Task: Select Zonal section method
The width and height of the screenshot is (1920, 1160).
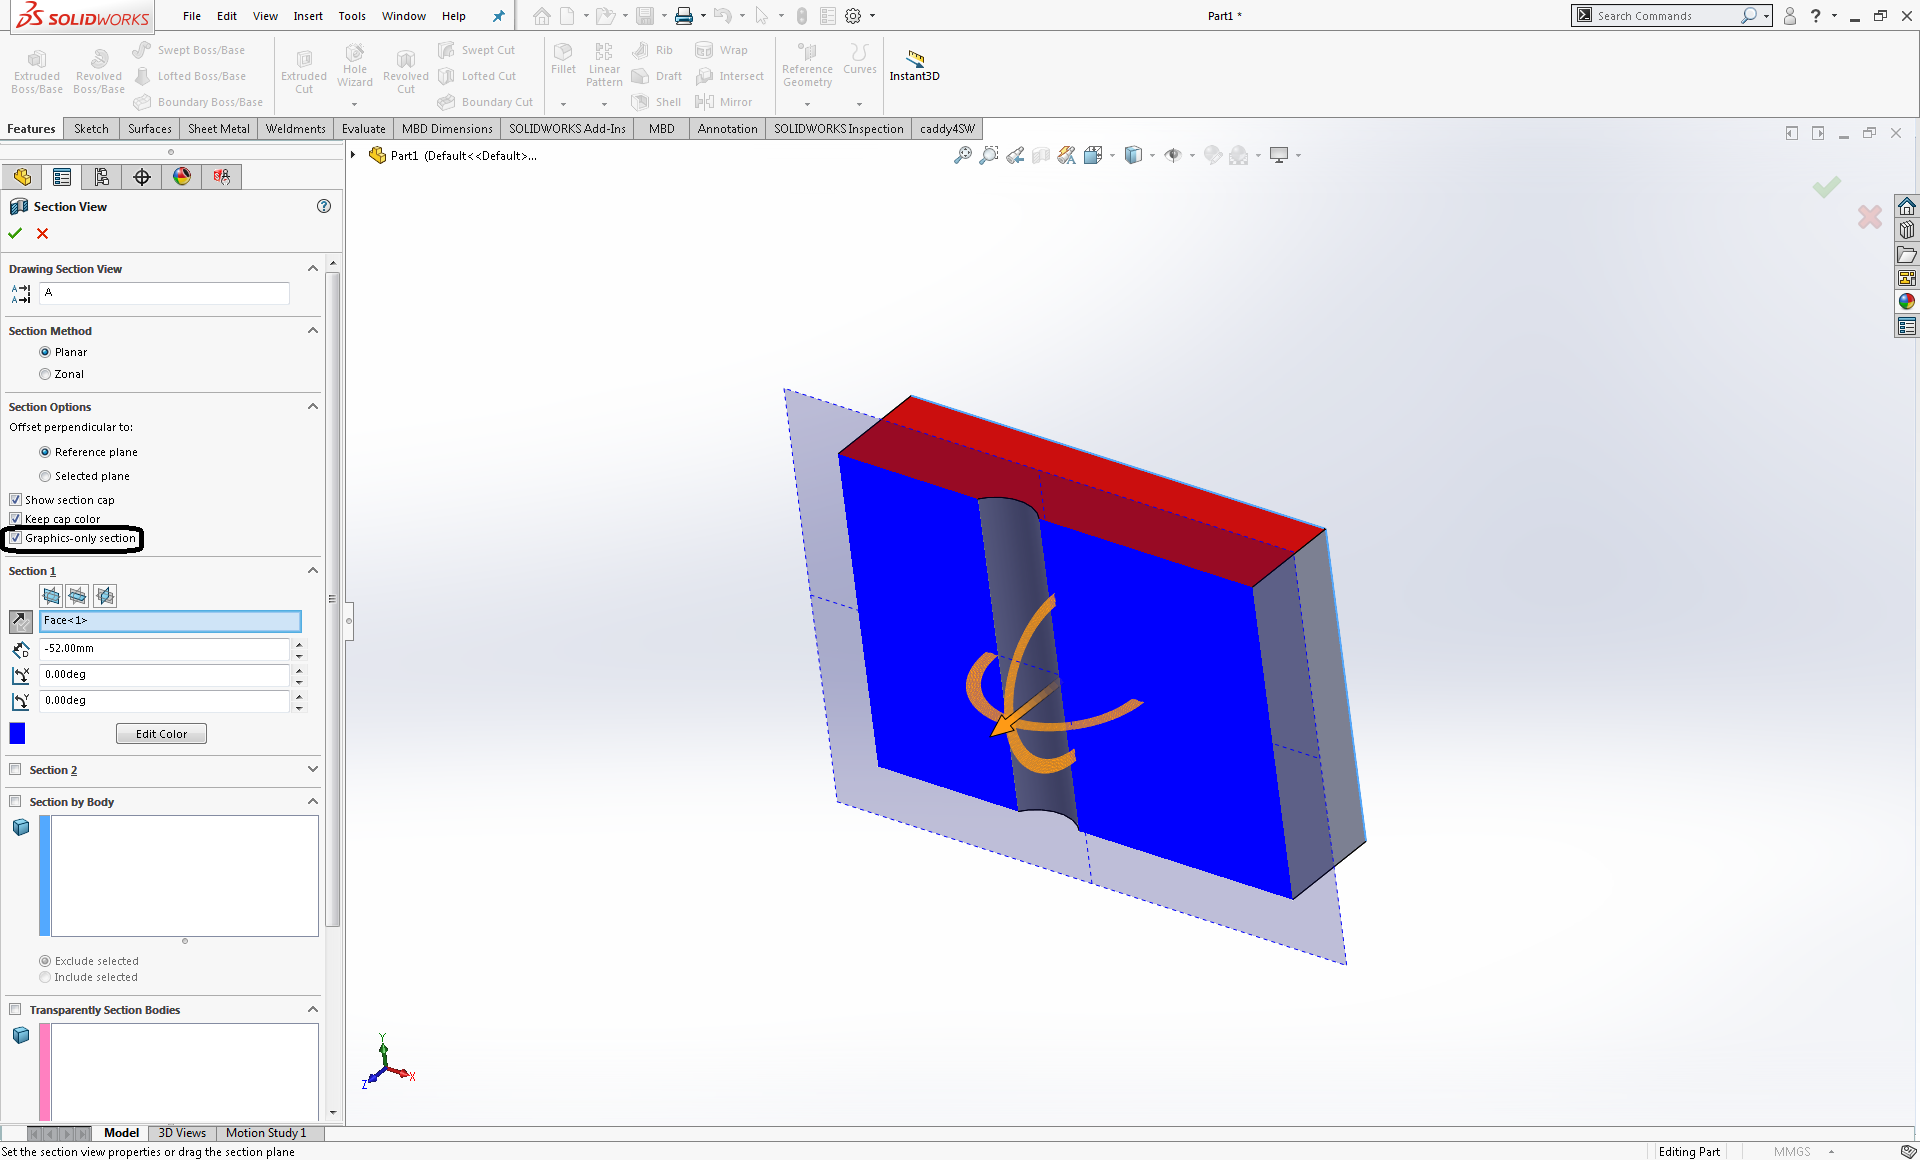Action: 45,374
